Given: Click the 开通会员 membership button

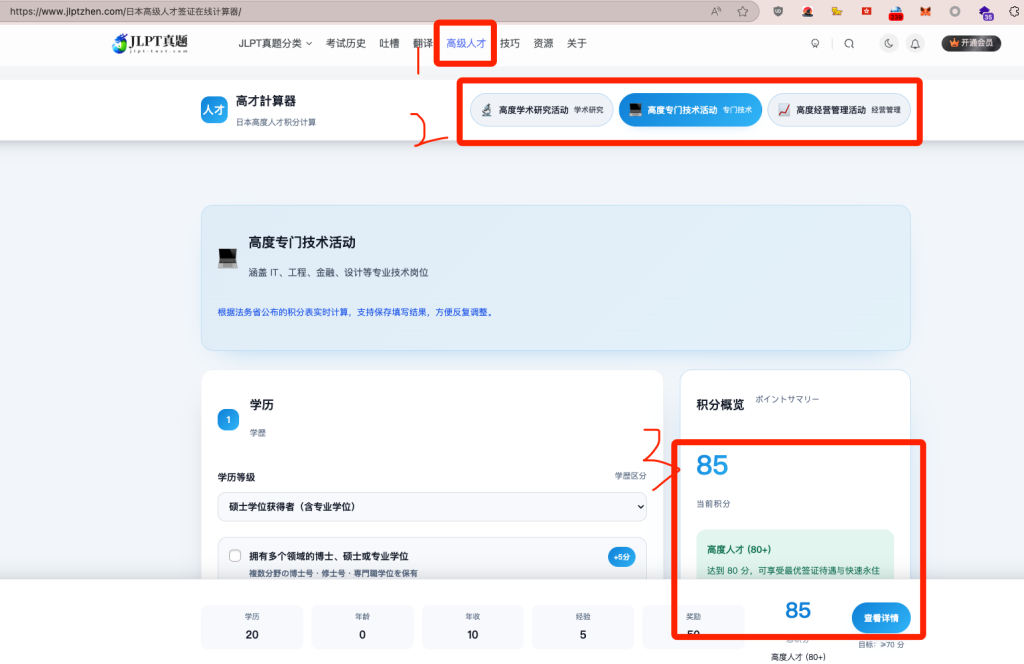Looking at the screenshot, I should pyautogui.click(x=971, y=44).
